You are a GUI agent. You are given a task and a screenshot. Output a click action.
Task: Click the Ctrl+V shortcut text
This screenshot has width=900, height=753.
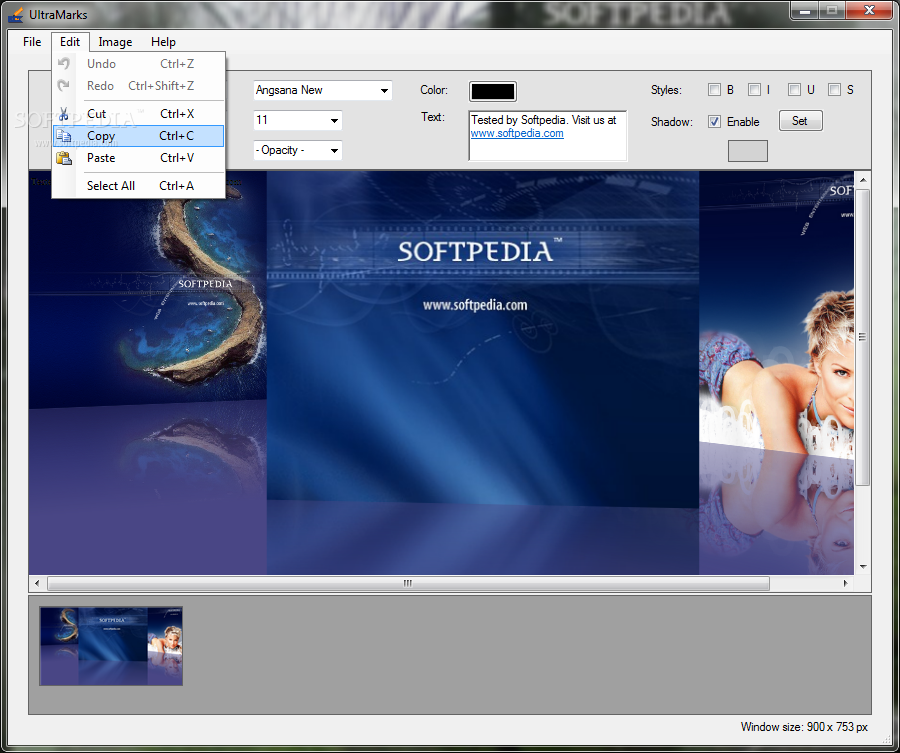(177, 158)
